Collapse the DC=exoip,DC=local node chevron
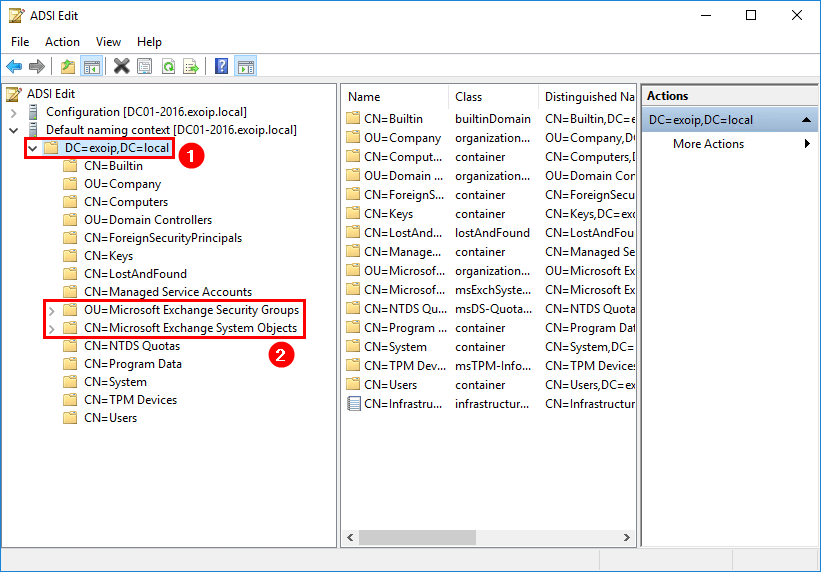The width and height of the screenshot is (821, 572). [x=32, y=148]
